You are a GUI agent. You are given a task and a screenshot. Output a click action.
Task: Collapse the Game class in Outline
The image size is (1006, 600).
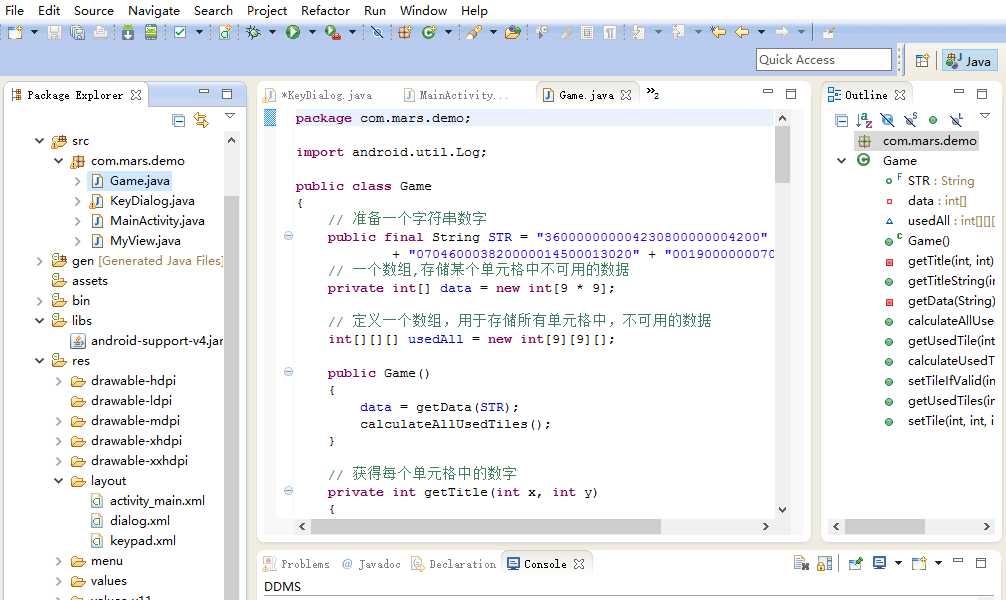coord(842,160)
